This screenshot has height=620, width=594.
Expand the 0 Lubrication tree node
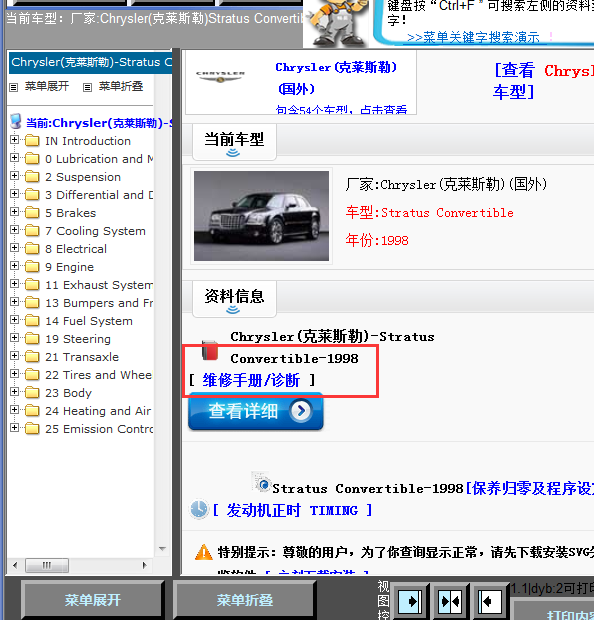pyautogui.click(x=14, y=158)
